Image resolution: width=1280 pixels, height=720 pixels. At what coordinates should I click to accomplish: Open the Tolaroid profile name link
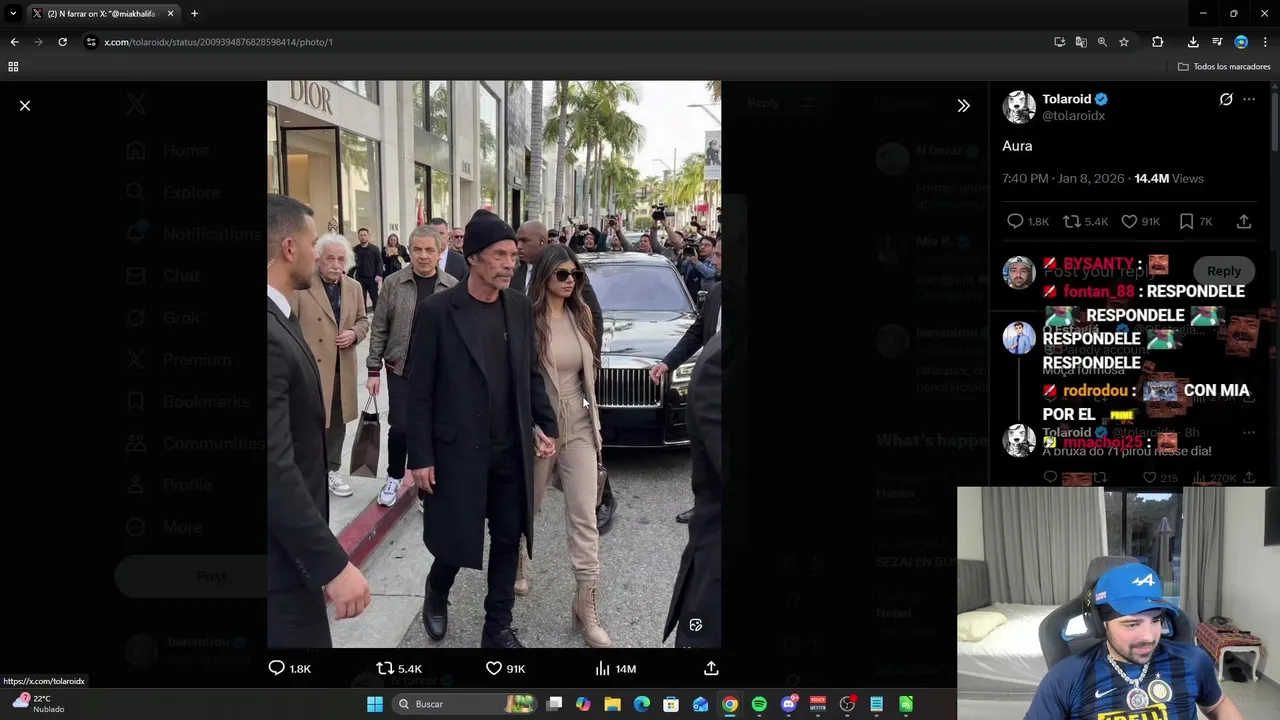[1066, 99]
